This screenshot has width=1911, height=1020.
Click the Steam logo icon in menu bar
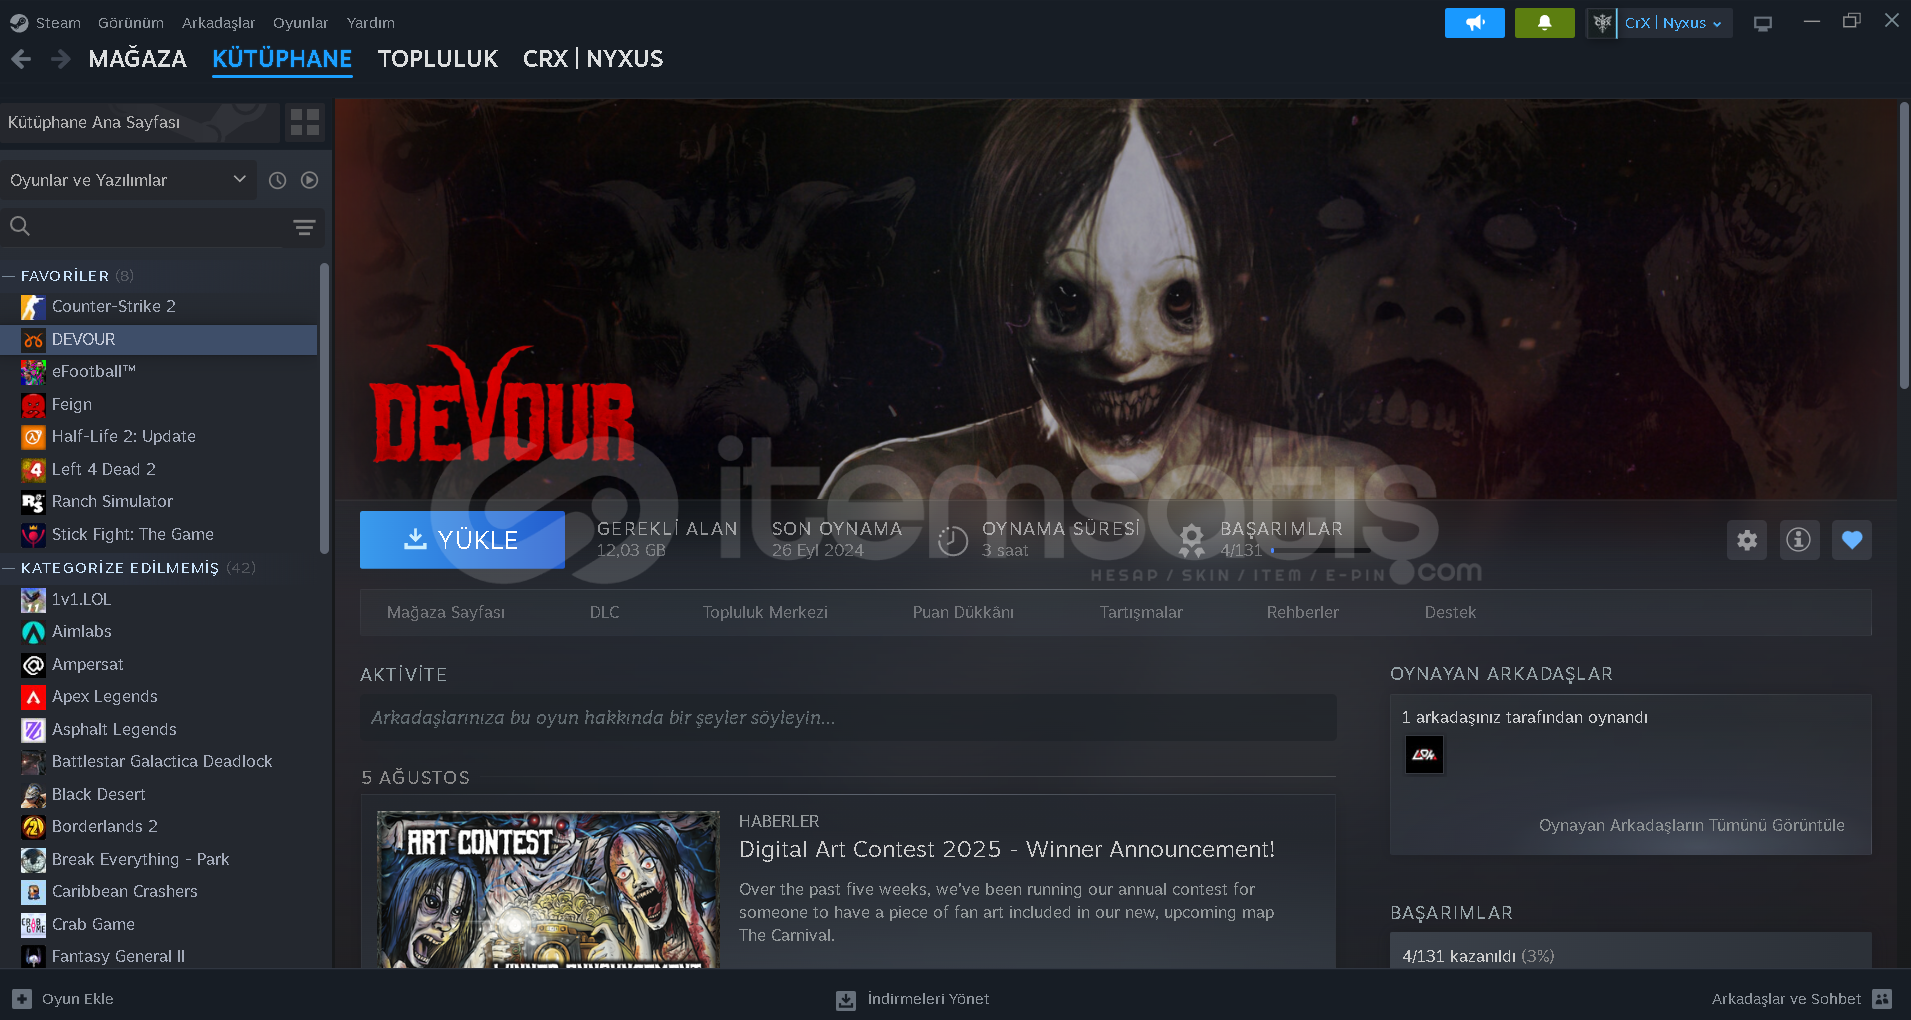19,22
